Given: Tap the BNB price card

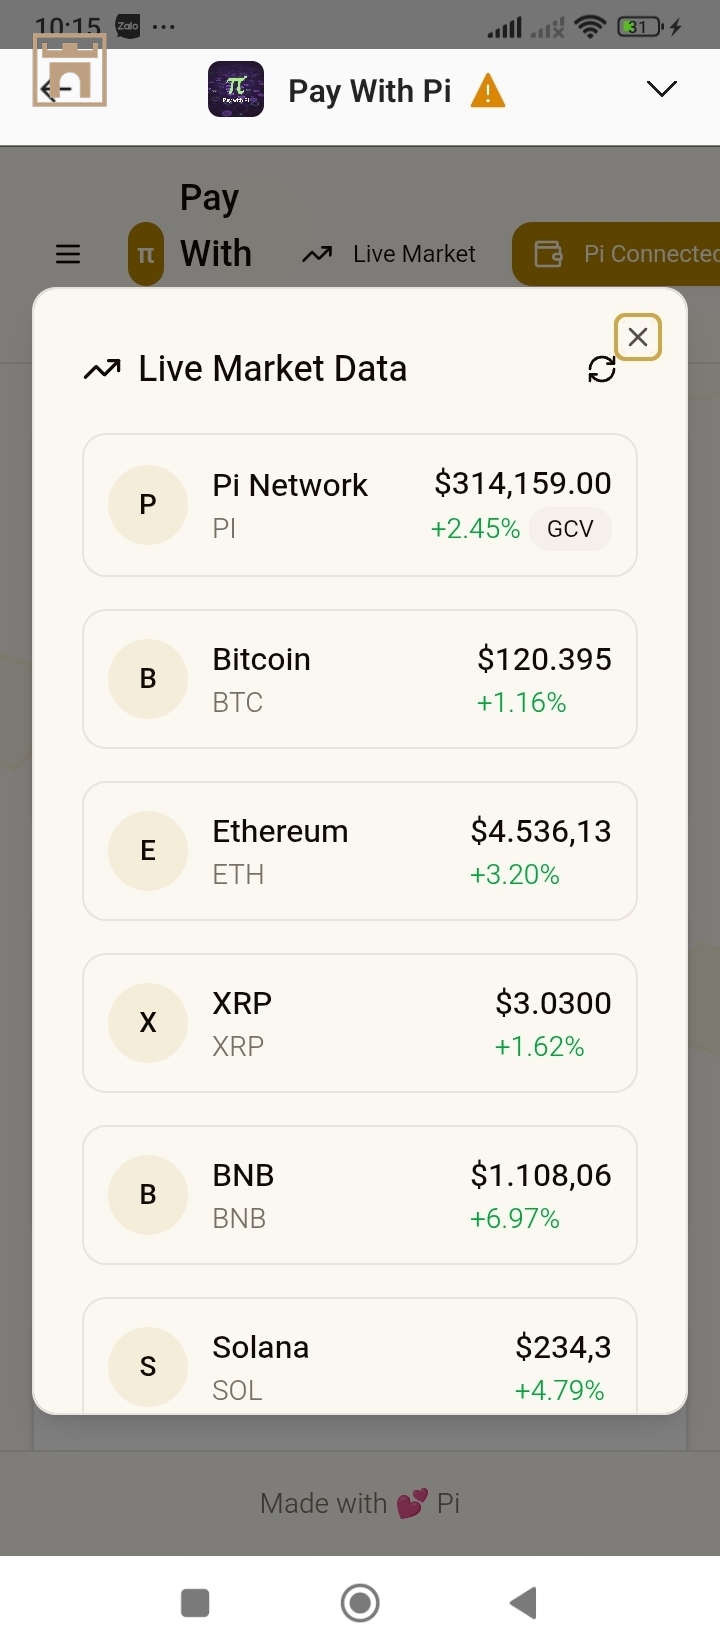Looking at the screenshot, I should pos(360,1195).
